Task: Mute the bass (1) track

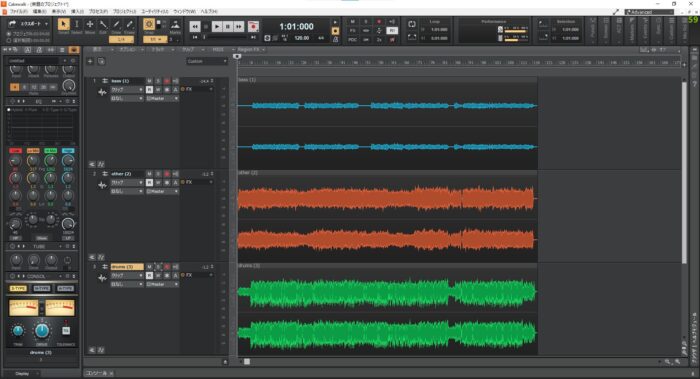Action: click(x=149, y=81)
